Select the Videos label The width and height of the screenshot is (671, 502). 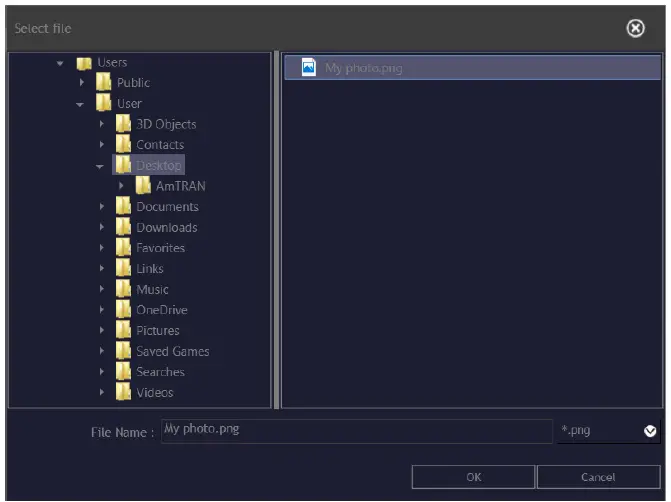(154, 392)
